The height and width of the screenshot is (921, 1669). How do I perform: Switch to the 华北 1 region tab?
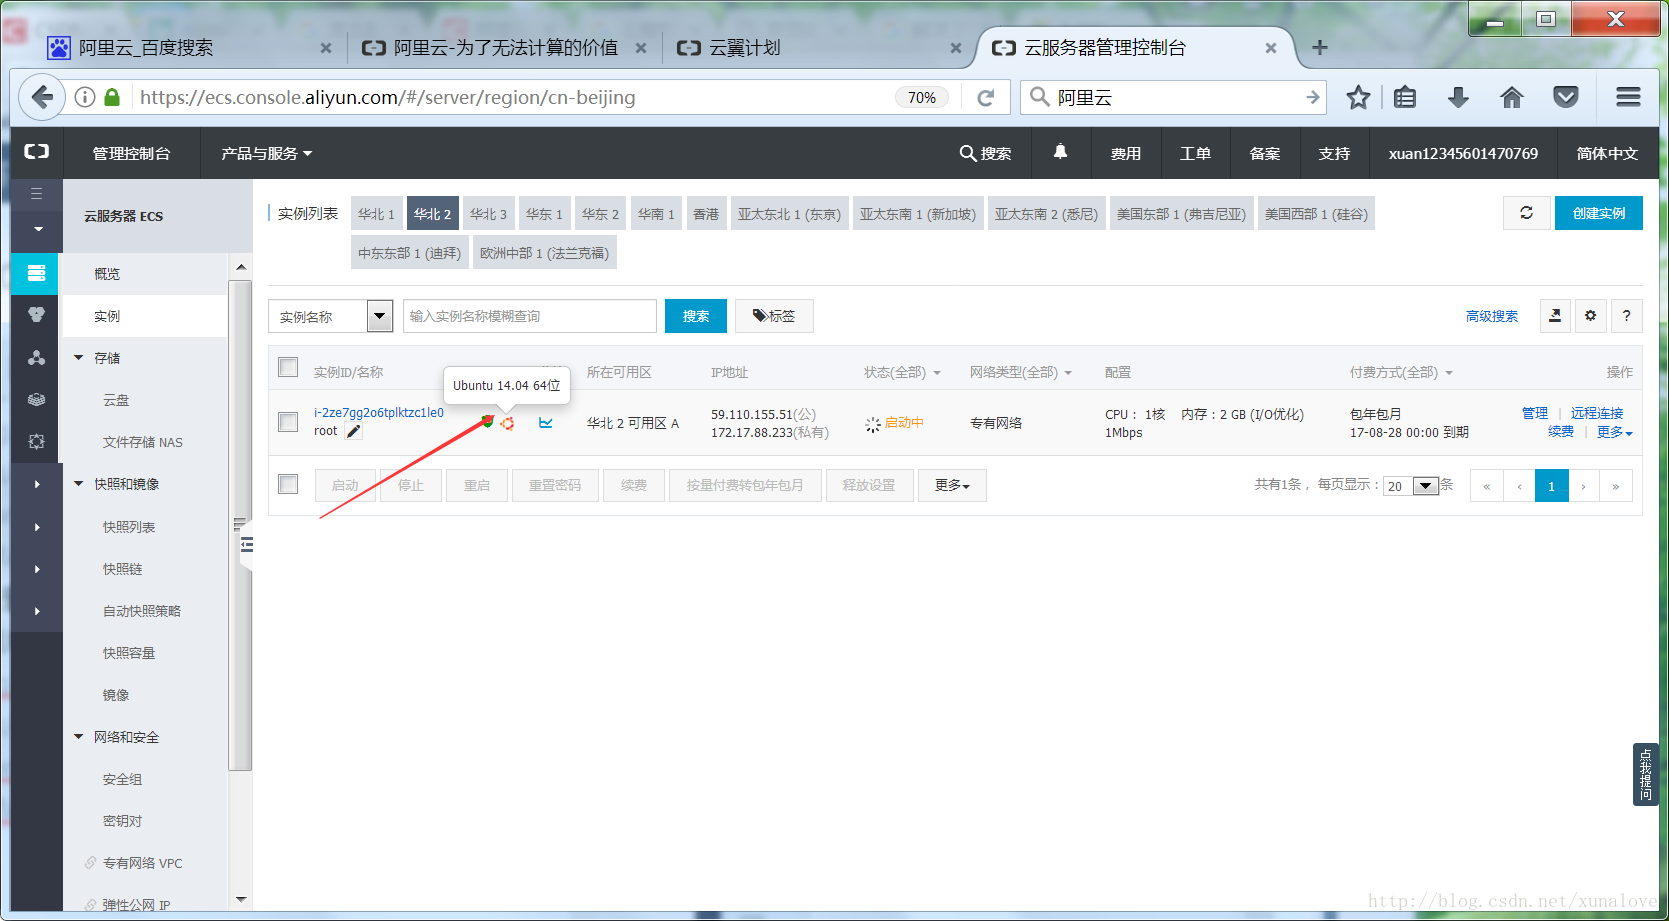[376, 214]
